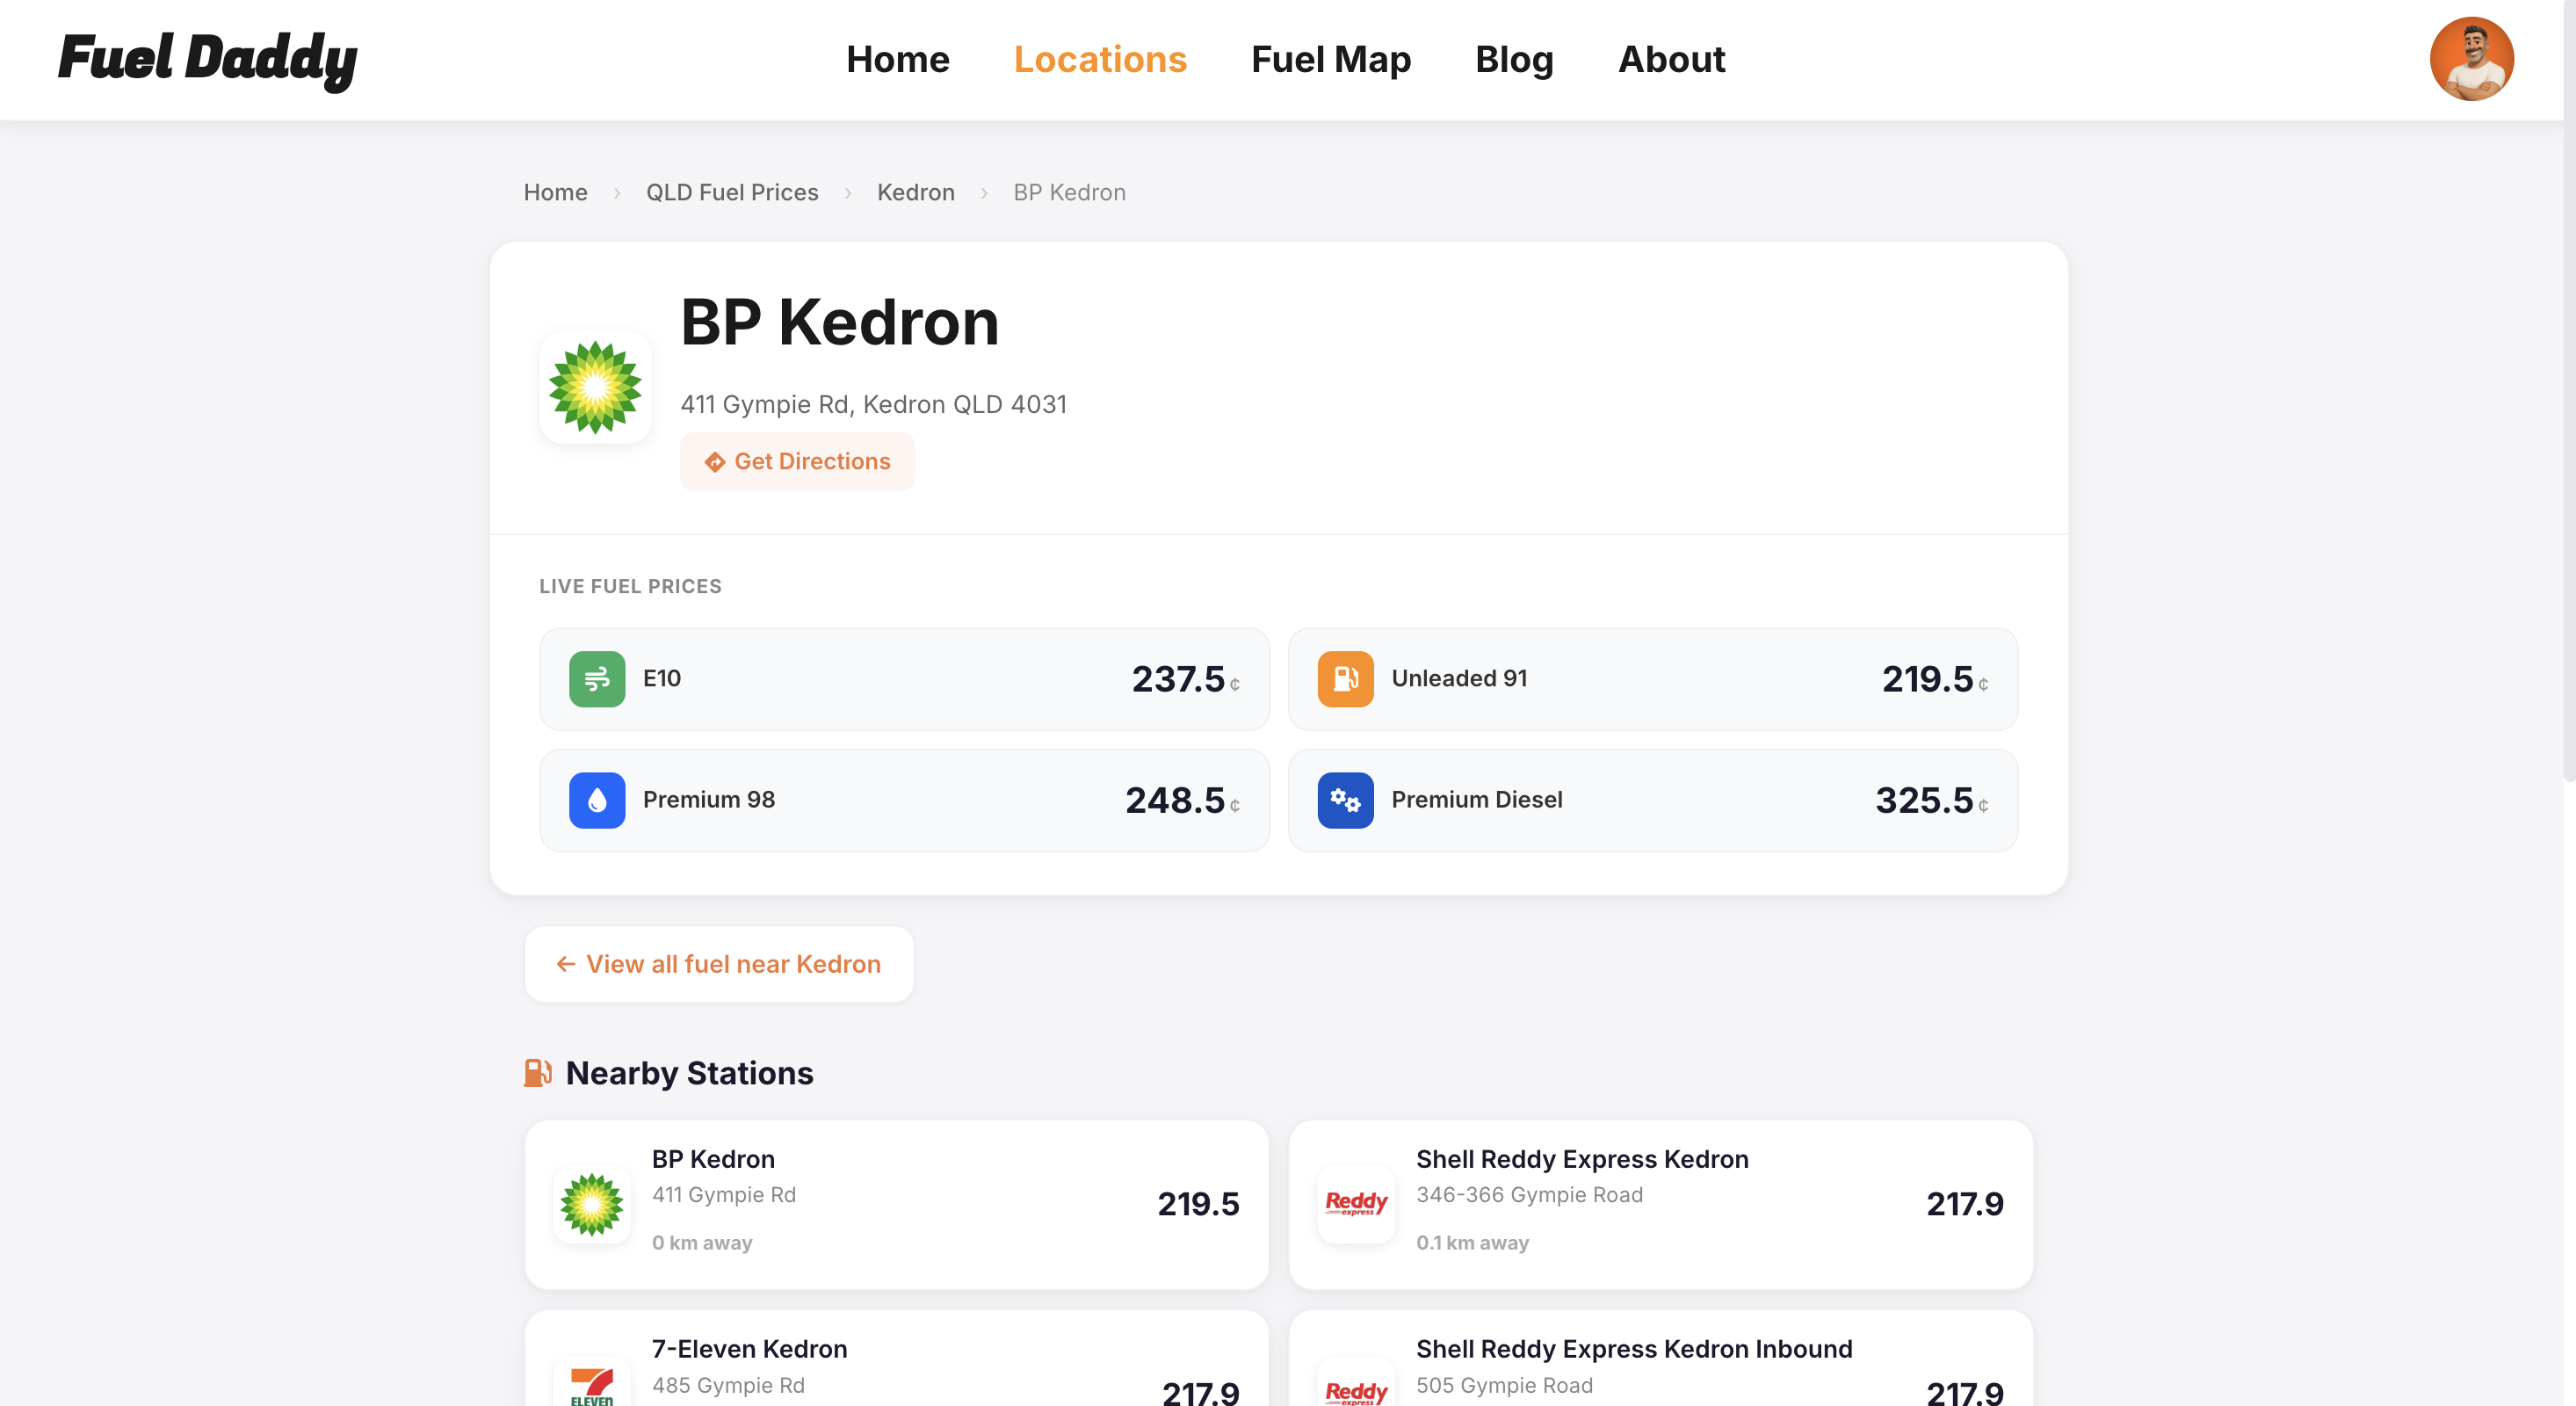This screenshot has height=1406, width=2576.
Task: Click the QLD Fuel Prices breadcrumb
Action: pos(732,192)
